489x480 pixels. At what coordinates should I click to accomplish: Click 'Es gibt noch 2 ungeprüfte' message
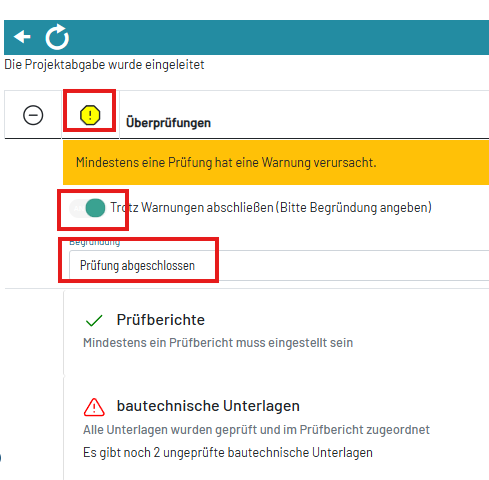point(228,453)
